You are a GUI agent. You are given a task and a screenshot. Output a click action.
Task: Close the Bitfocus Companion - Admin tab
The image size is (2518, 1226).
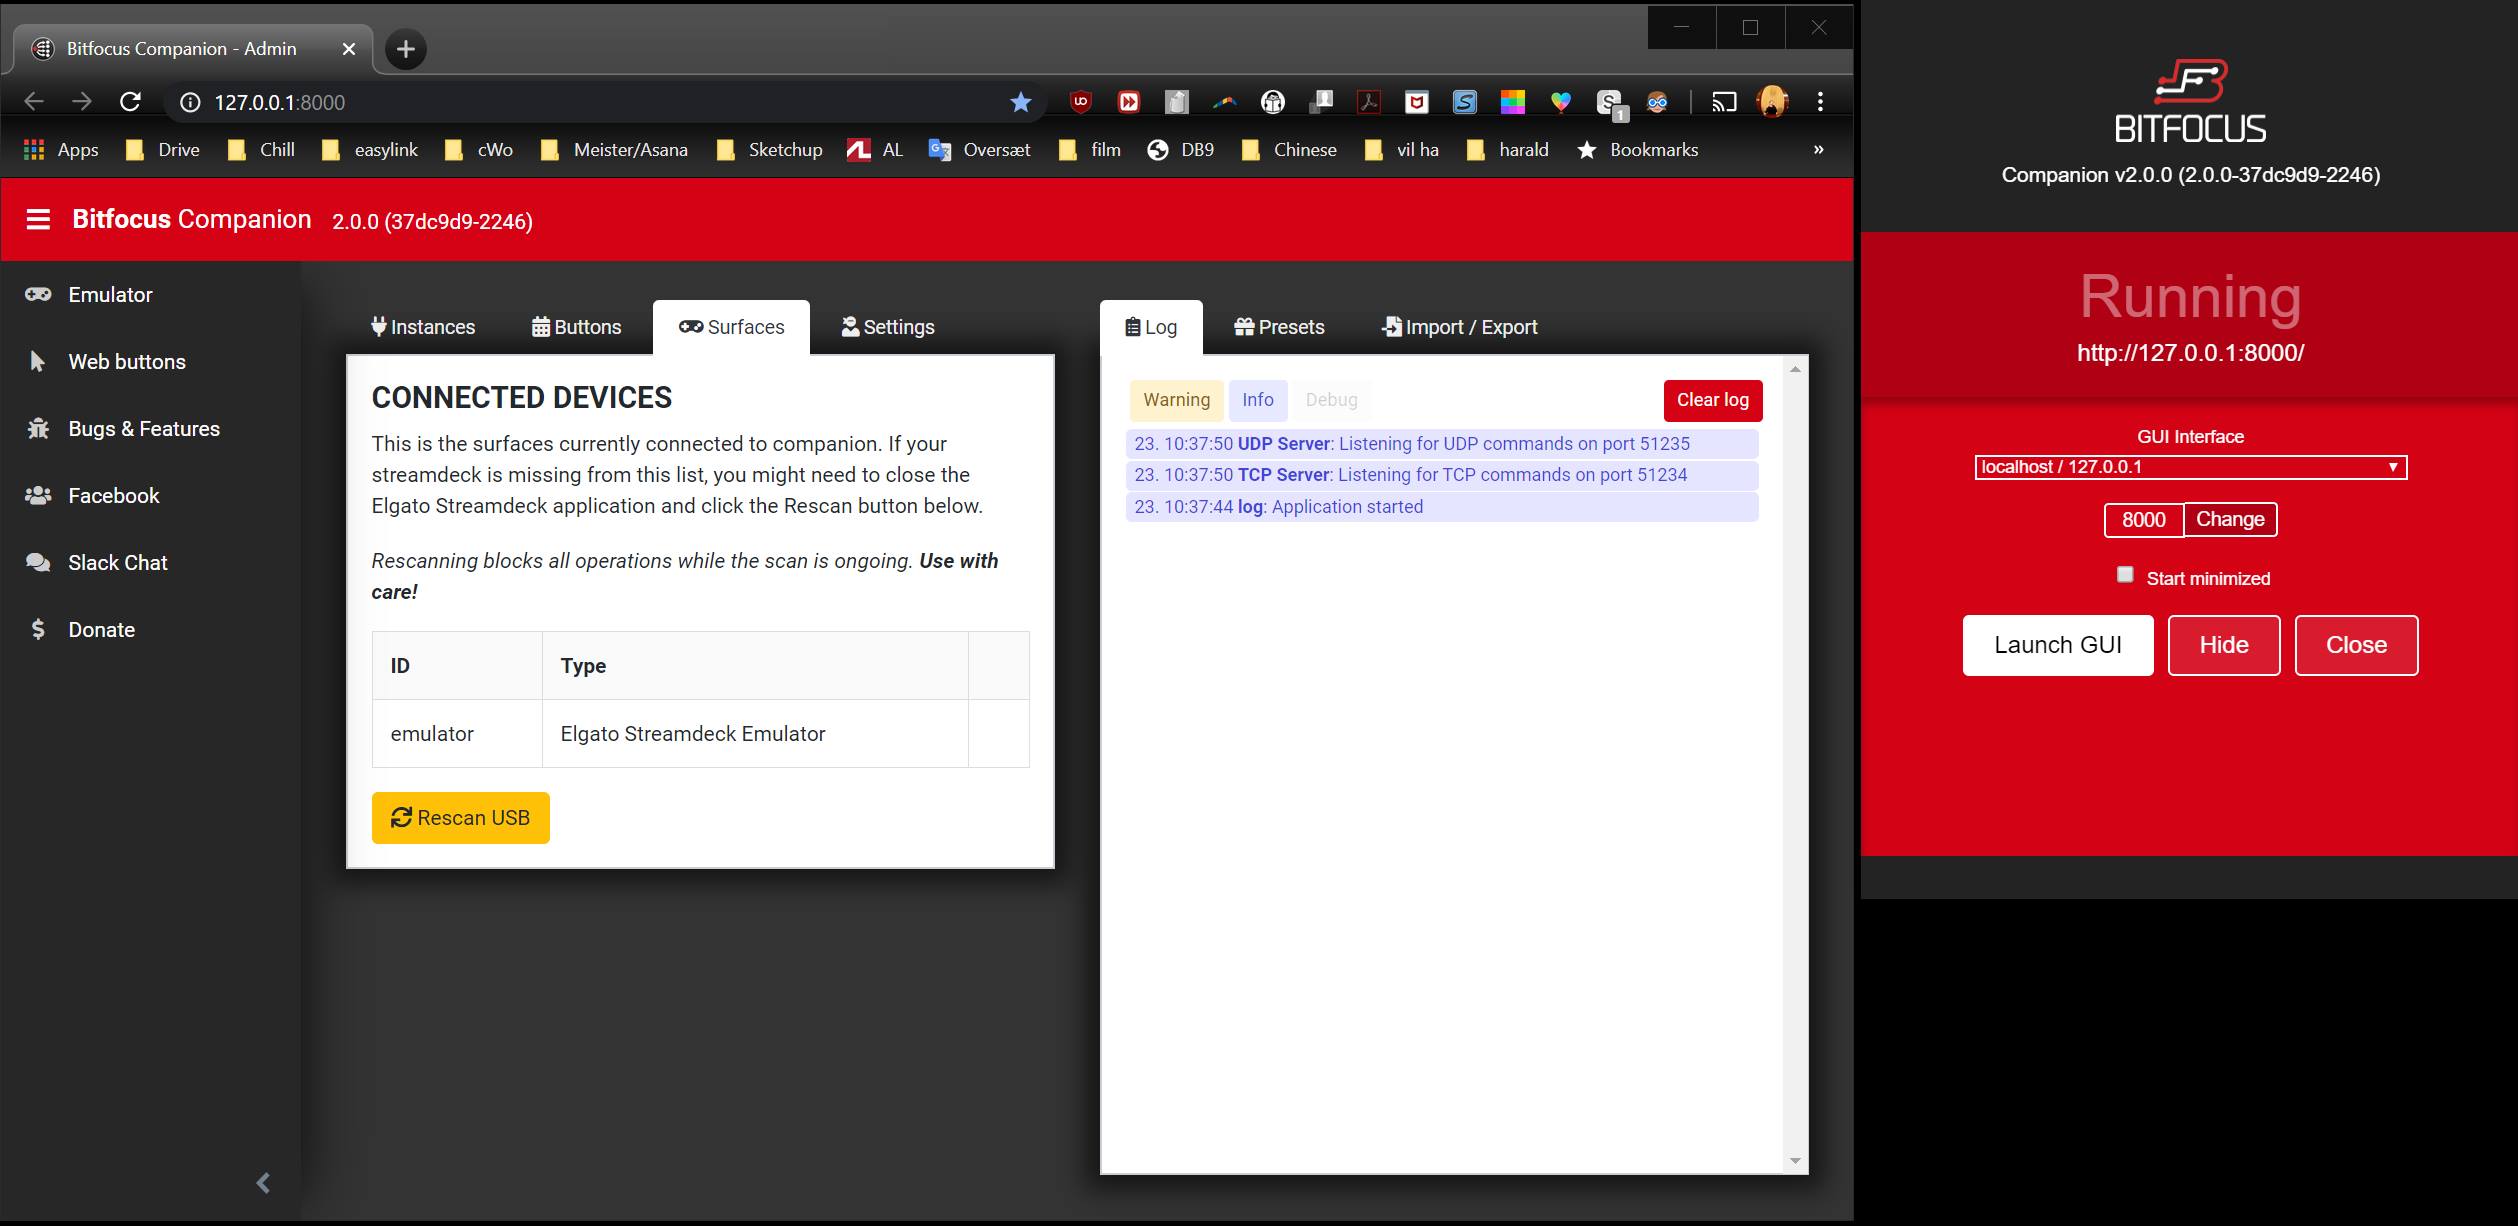pos(348,49)
